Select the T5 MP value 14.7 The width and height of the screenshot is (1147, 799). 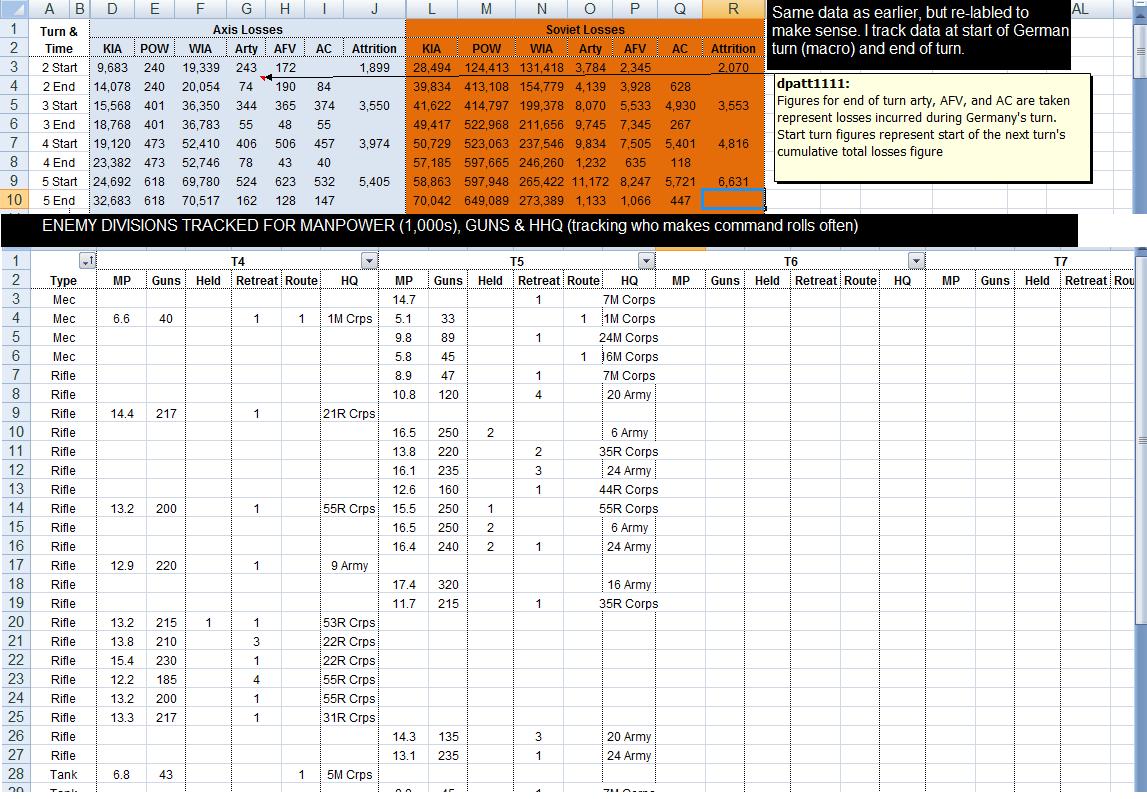point(404,299)
